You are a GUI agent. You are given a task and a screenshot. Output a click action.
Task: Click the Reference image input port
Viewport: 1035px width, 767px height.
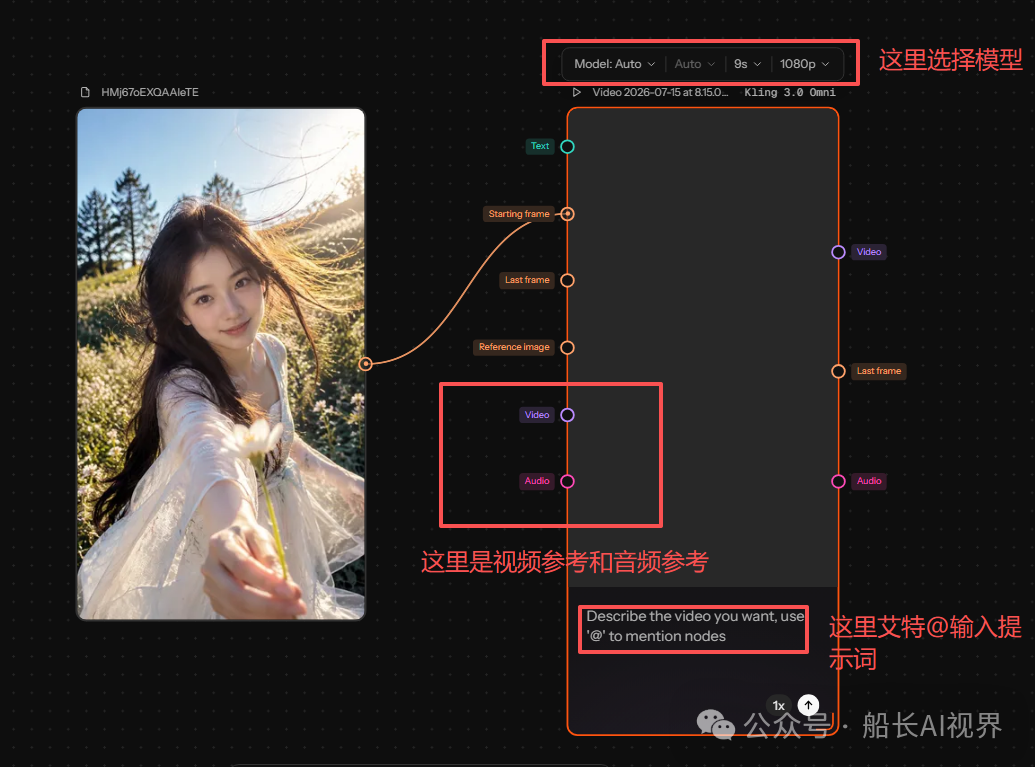[x=567, y=347]
